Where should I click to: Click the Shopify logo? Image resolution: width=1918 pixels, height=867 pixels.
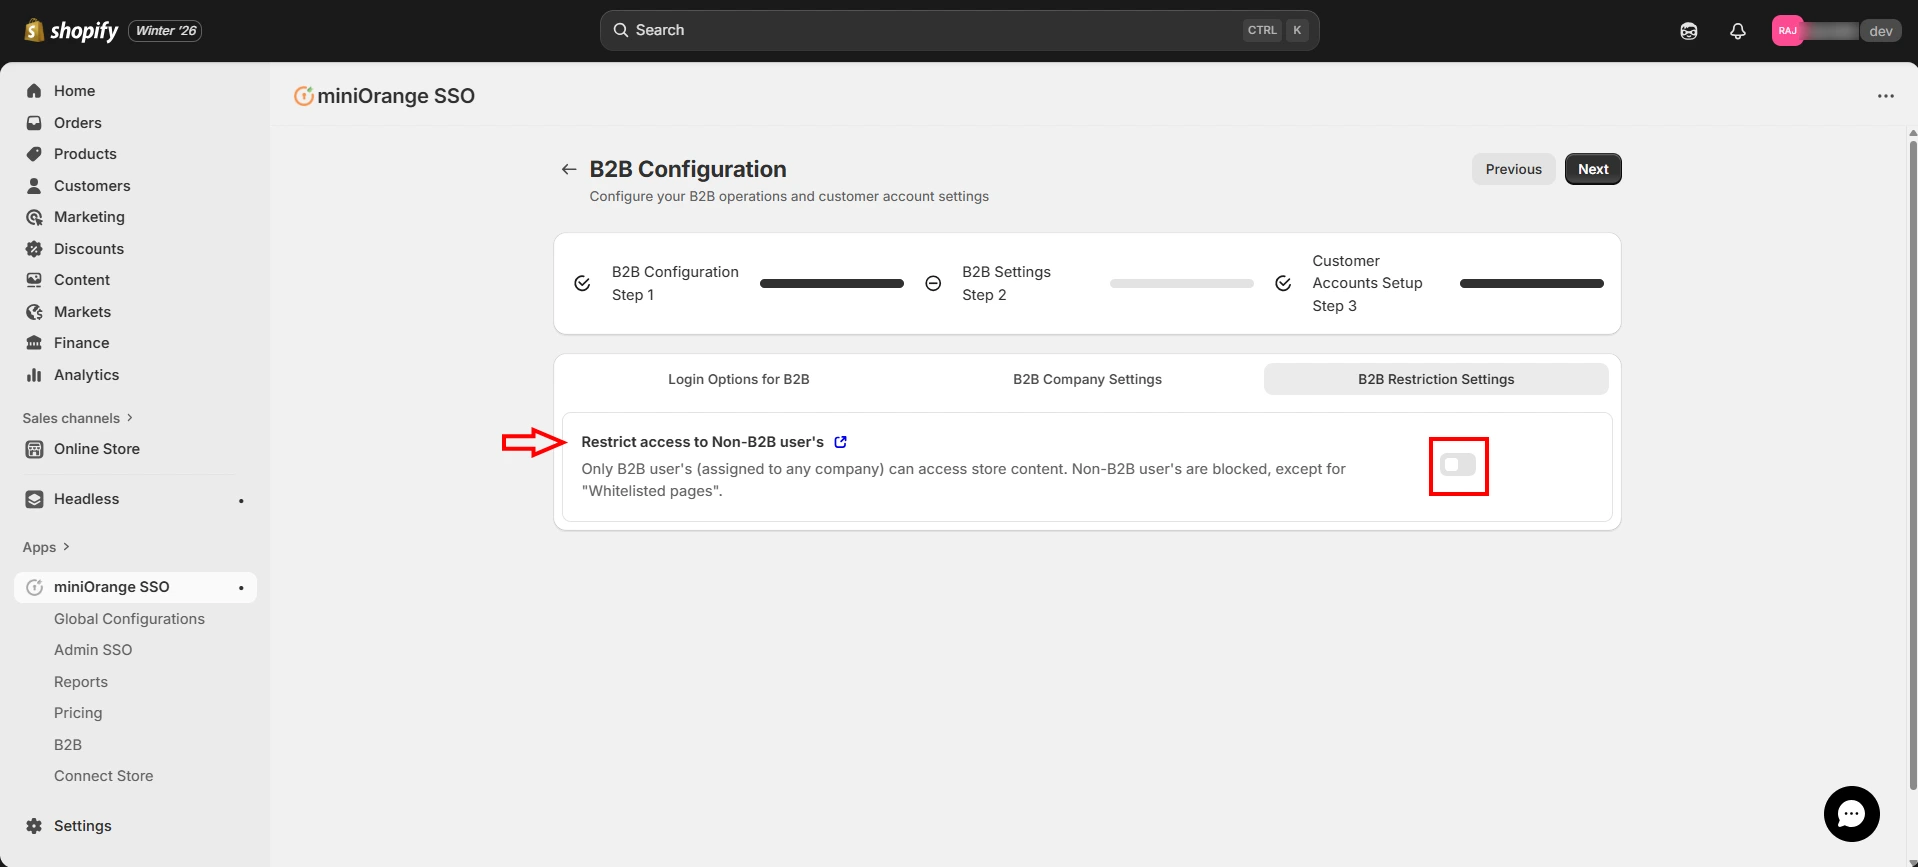pos(71,31)
